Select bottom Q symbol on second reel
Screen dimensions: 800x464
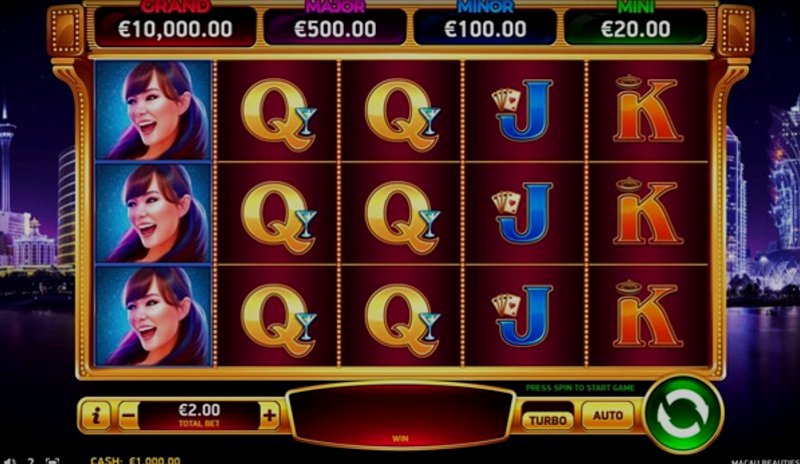pyautogui.click(x=278, y=316)
